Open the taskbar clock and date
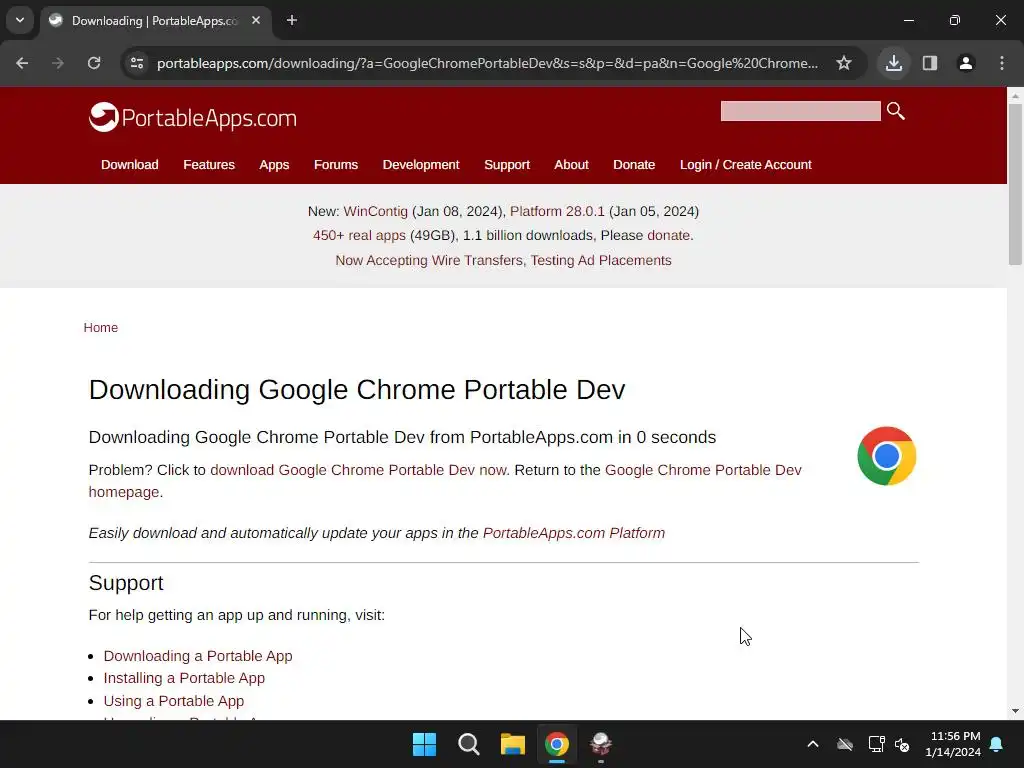Screen dimensions: 1024x768 point(953,744)
